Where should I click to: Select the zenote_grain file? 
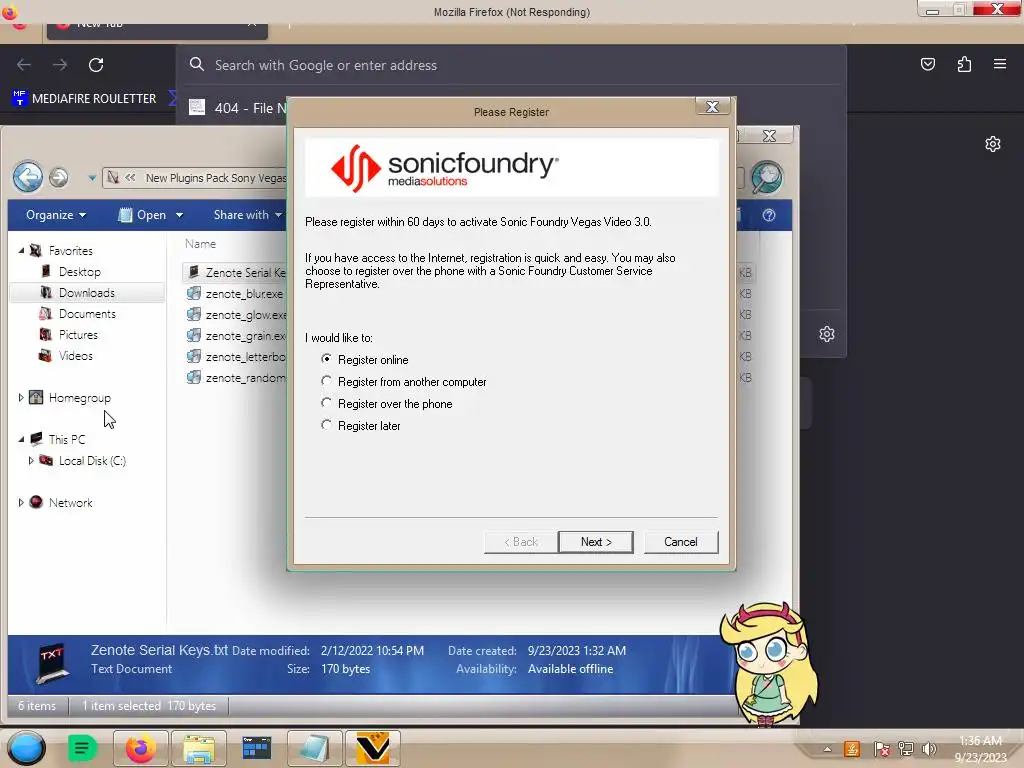236,336
